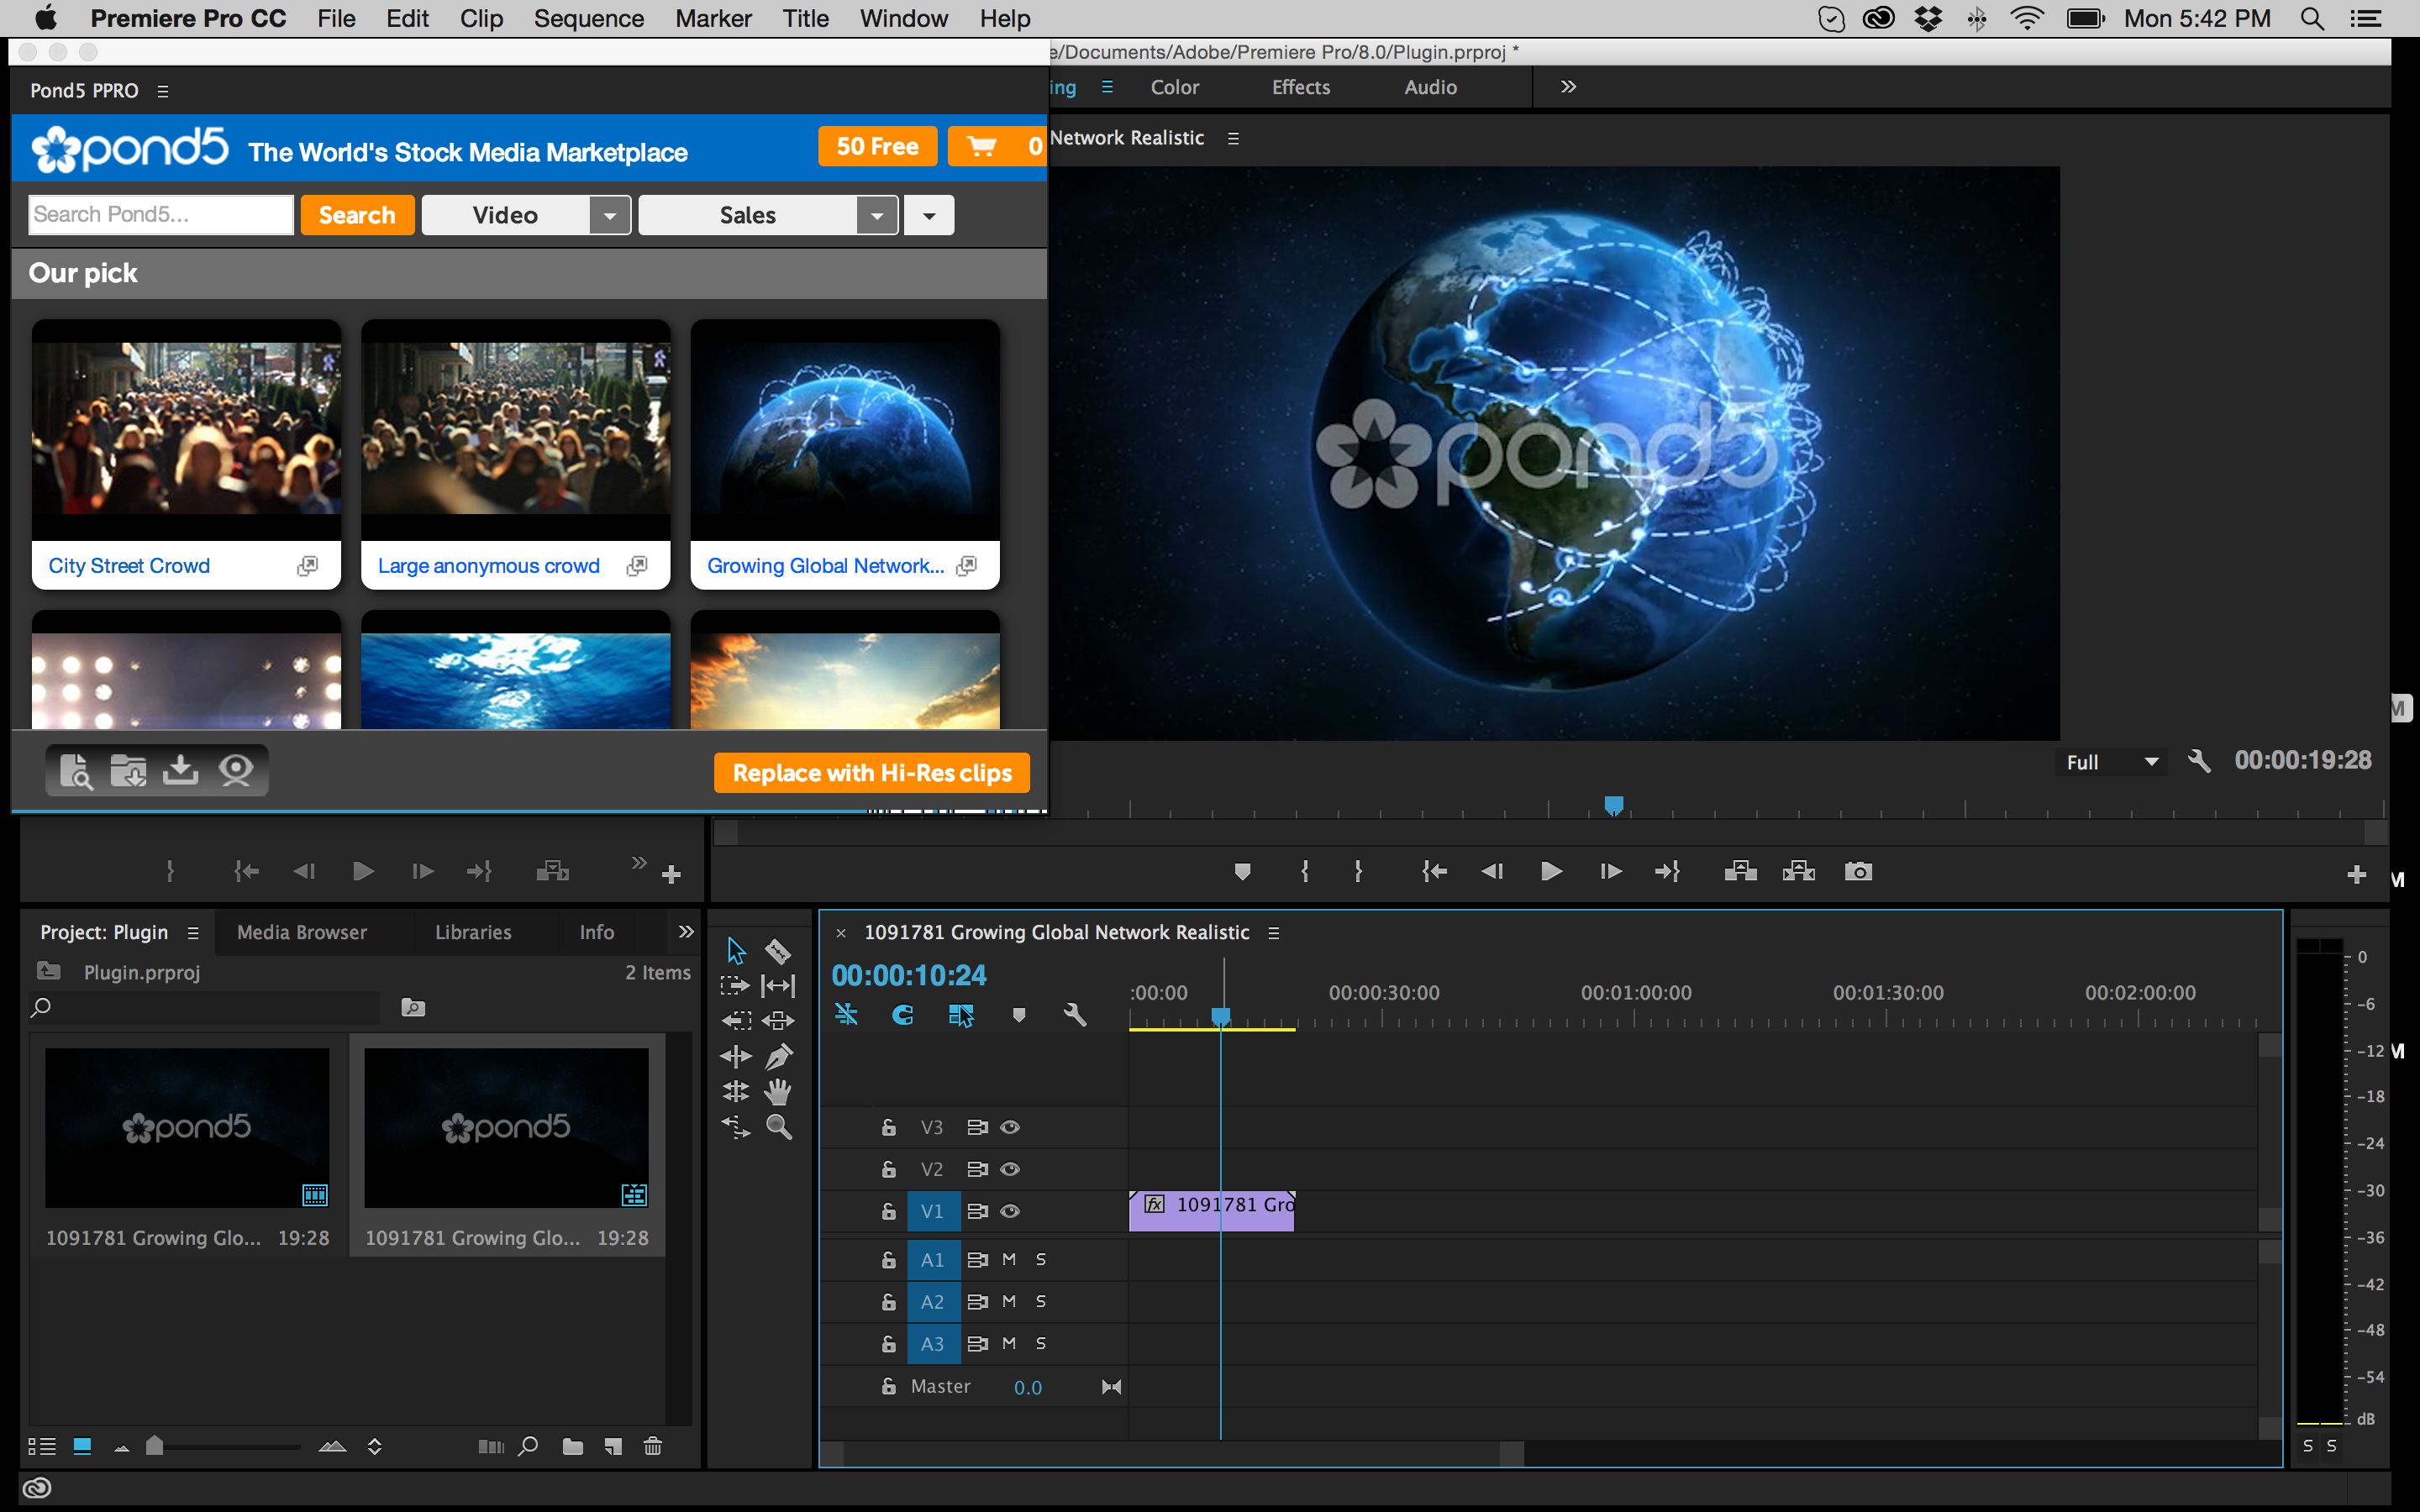The image size is (2420, 1512).
Task: Click the orange Search button
Action: point(357,215)
